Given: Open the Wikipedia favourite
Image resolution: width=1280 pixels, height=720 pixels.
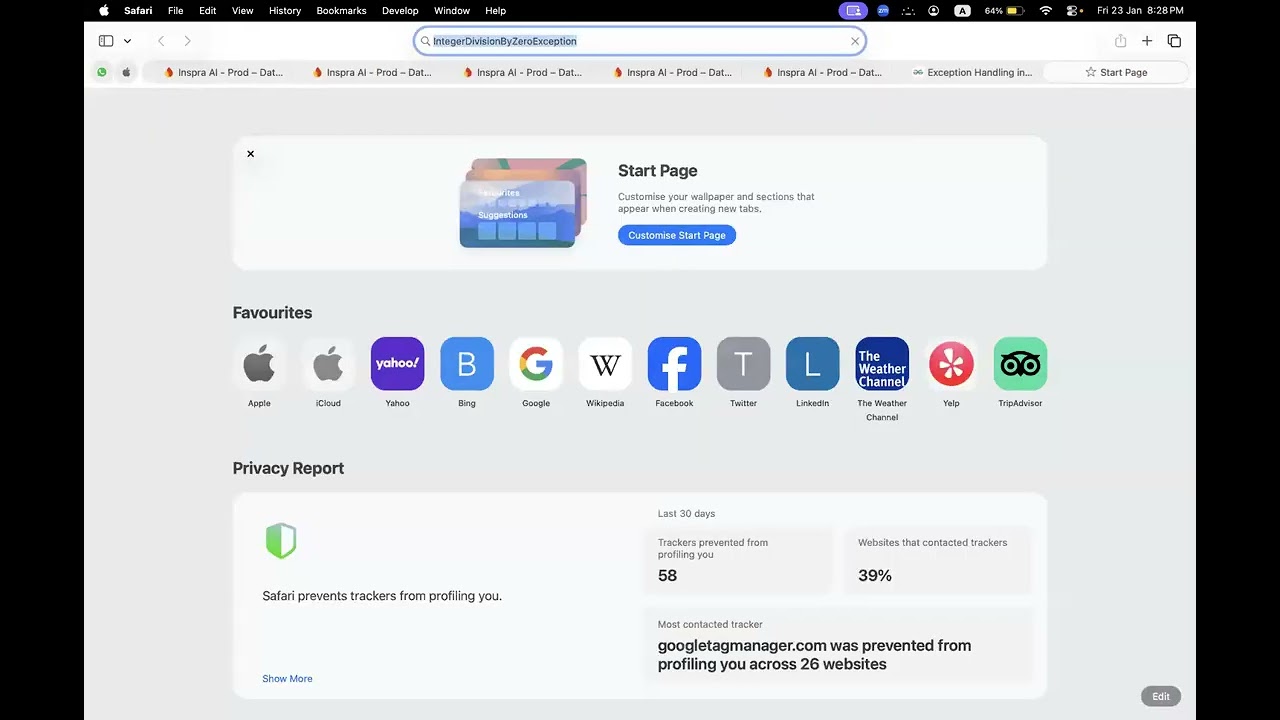Looking at the screenshot, I should pos(605,364).
